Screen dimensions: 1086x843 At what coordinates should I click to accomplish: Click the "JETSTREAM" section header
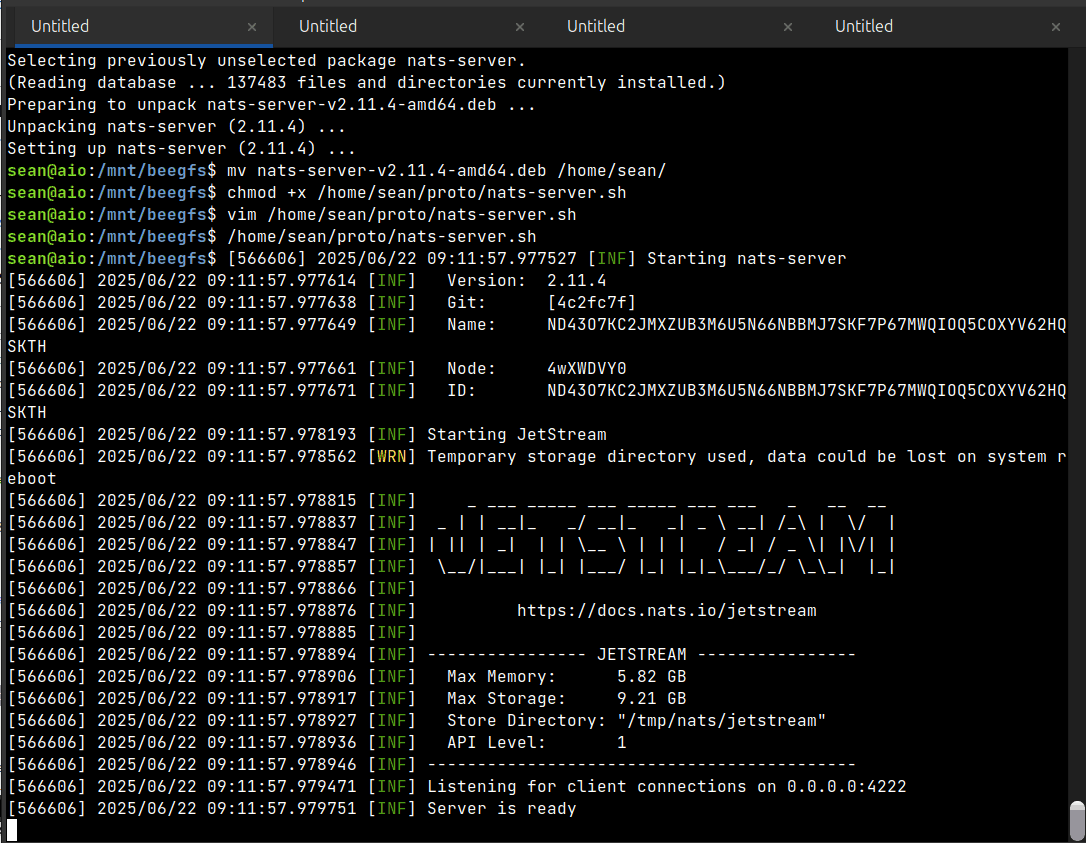coord(641,655)
